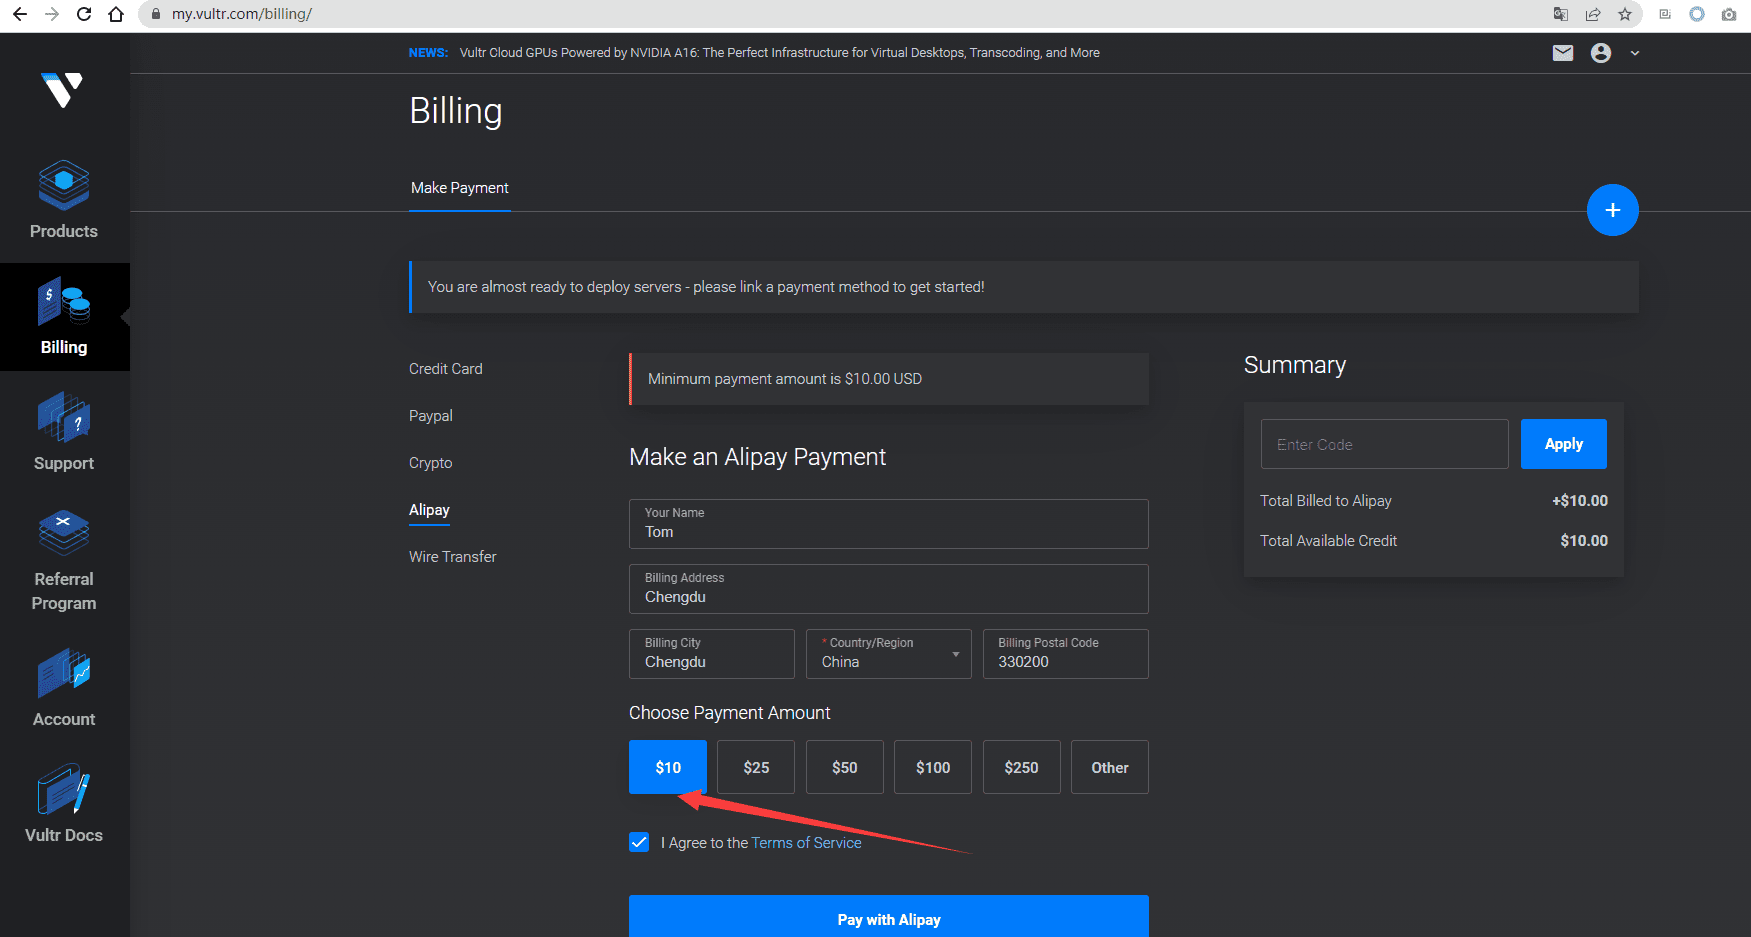Select the Credit Card payment method
1751x937 pixels.
click(x=446, y=369)
